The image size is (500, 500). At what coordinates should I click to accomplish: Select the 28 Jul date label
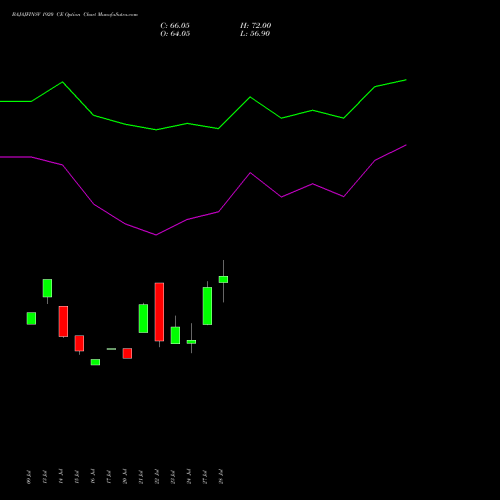click(x=221, y=477)
